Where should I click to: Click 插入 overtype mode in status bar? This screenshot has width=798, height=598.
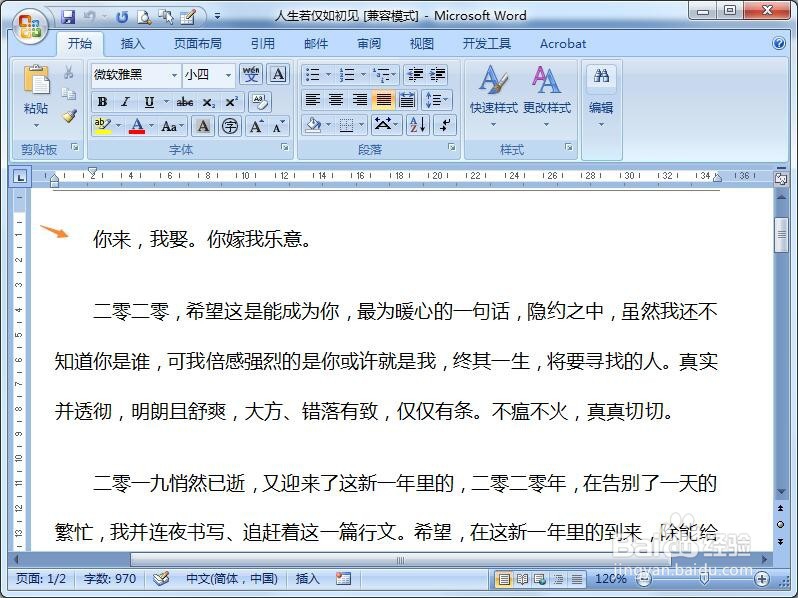tap(307, 579)
